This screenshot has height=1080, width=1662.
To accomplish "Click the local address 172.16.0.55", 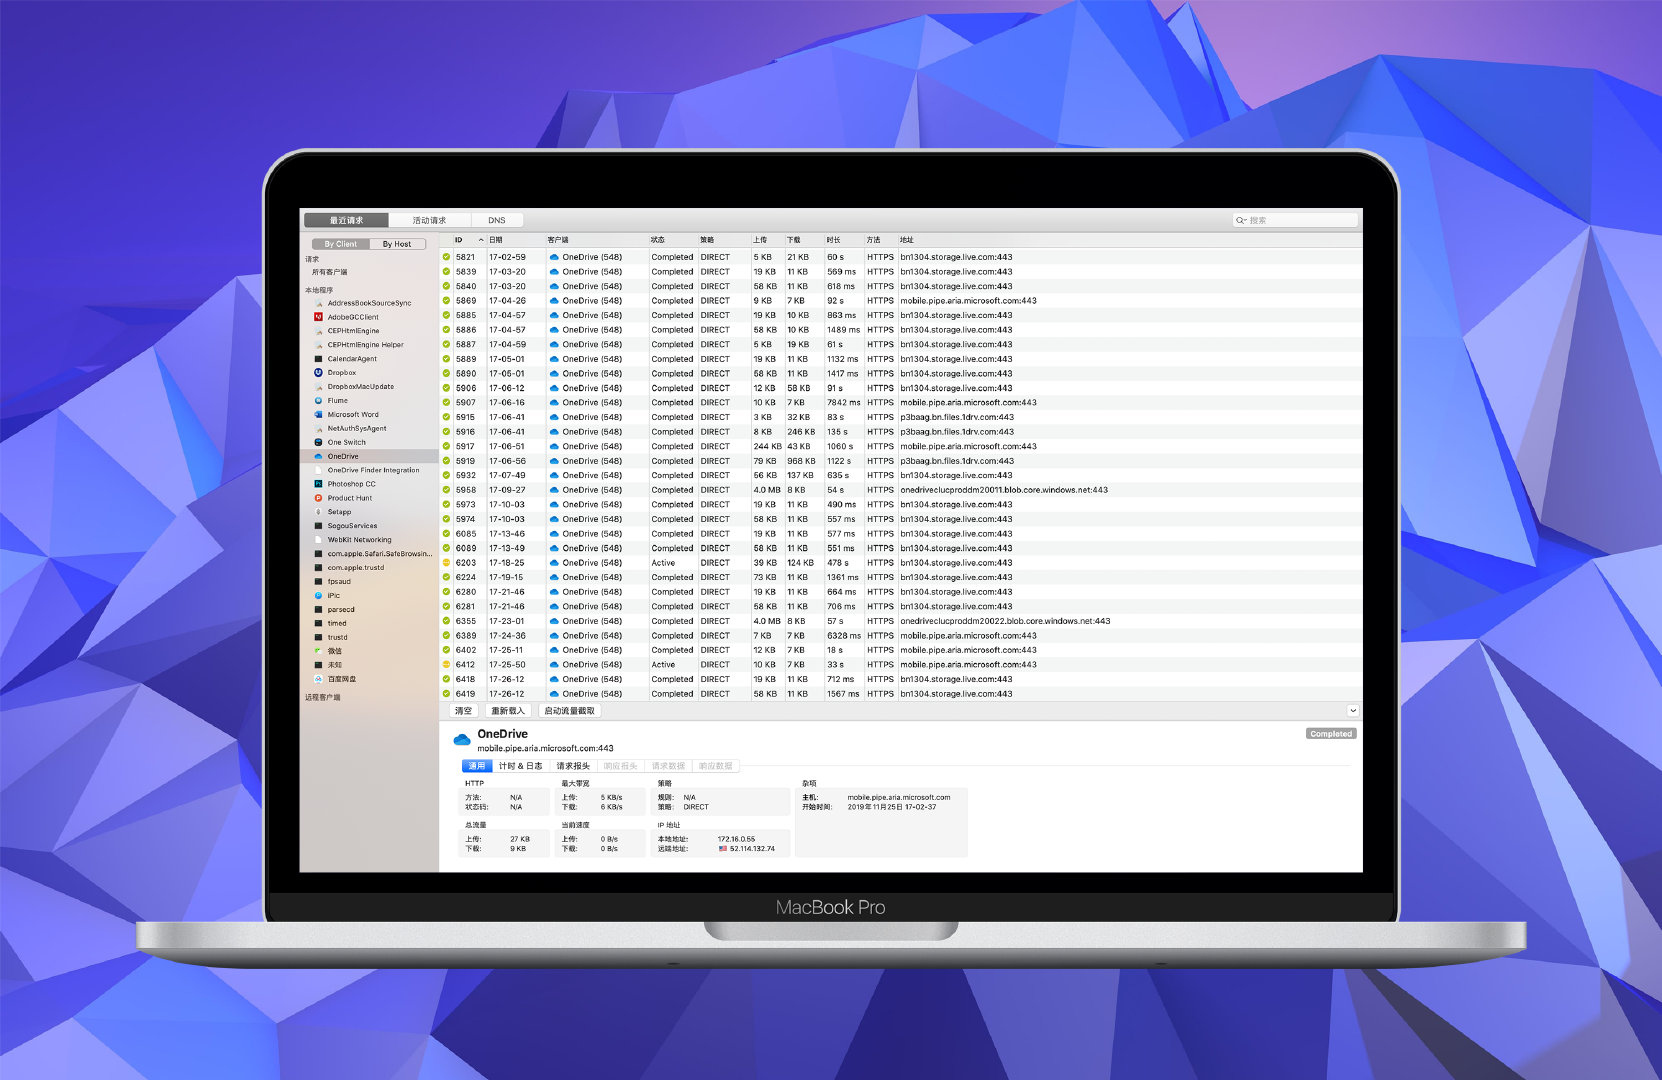I will (736, 839).
